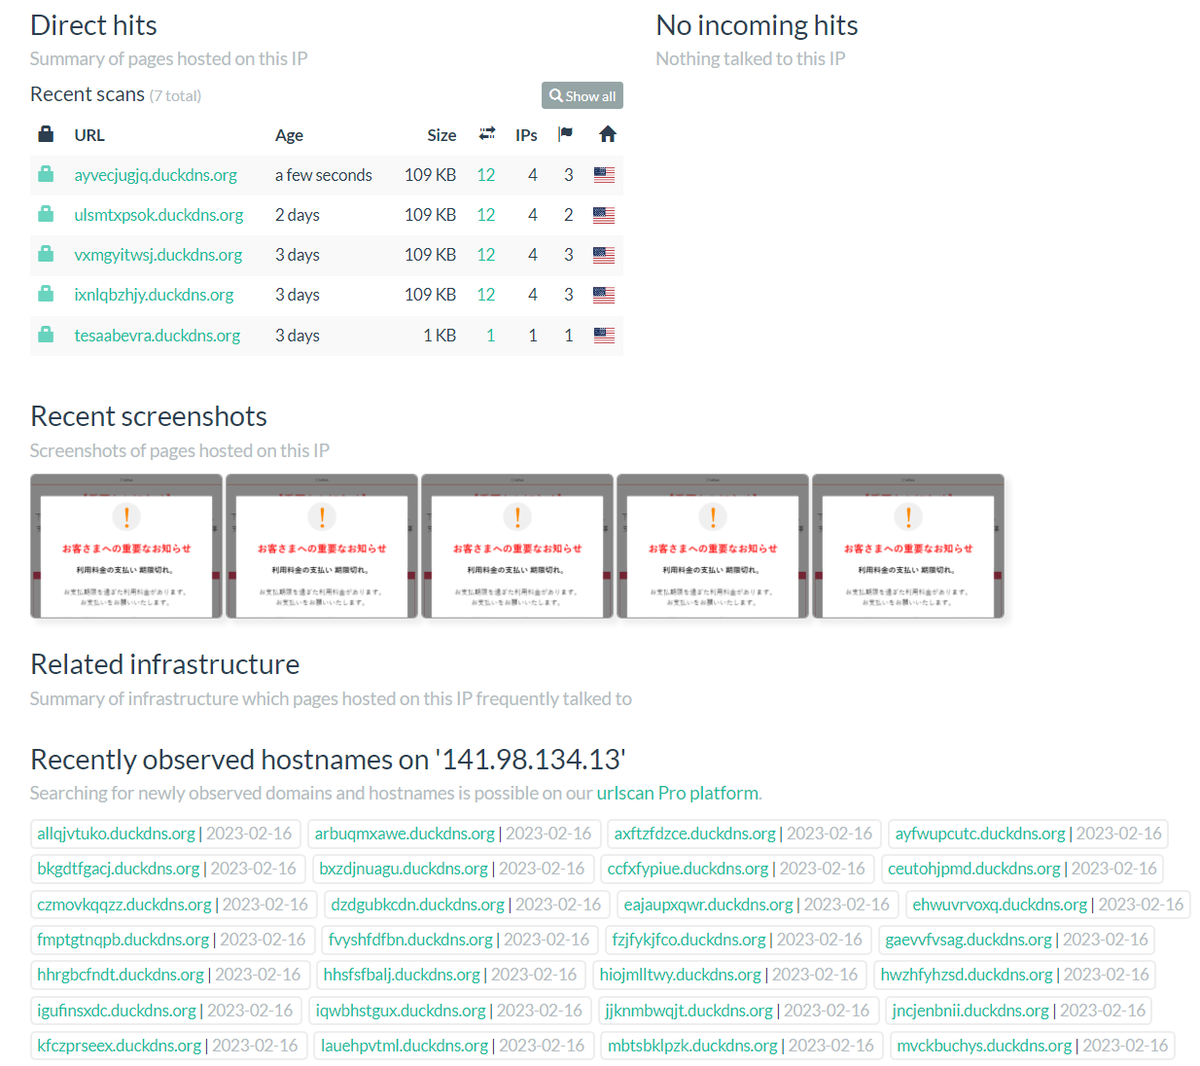The height and width of the screenshot is (1066, 1200).
Task: Click hostname dzdgubkcdn.duckdns.org
Action: point(418,905)
